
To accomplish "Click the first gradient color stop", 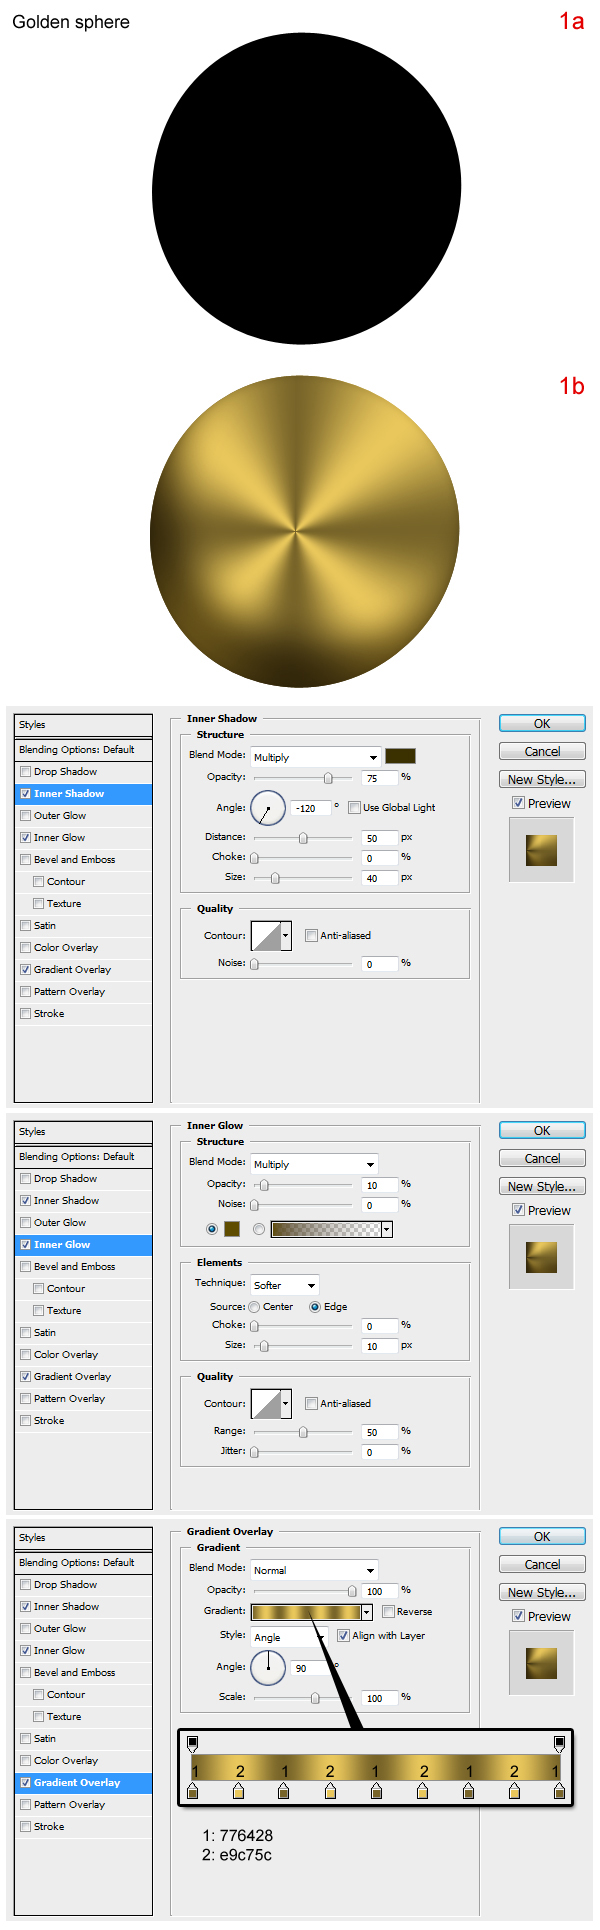I will click(193, 1793).
